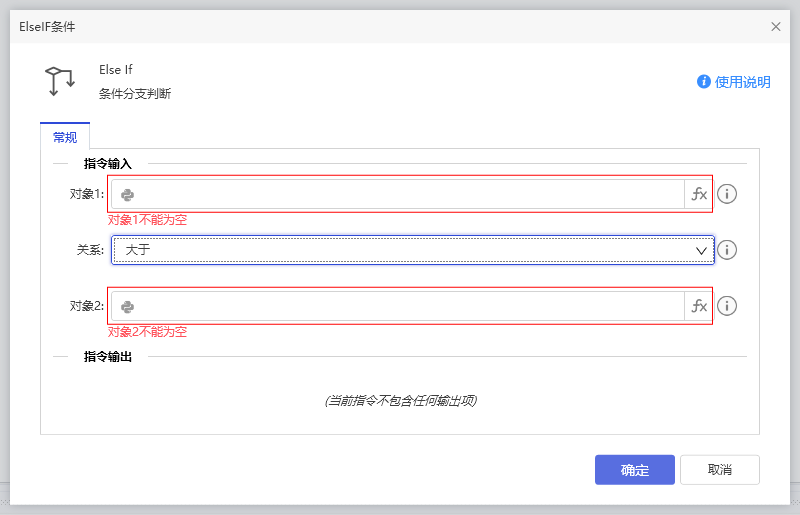This screenshot has width=800, height=515.
Task: Show the info tooltip for 关系
Action: click(727, 250)
